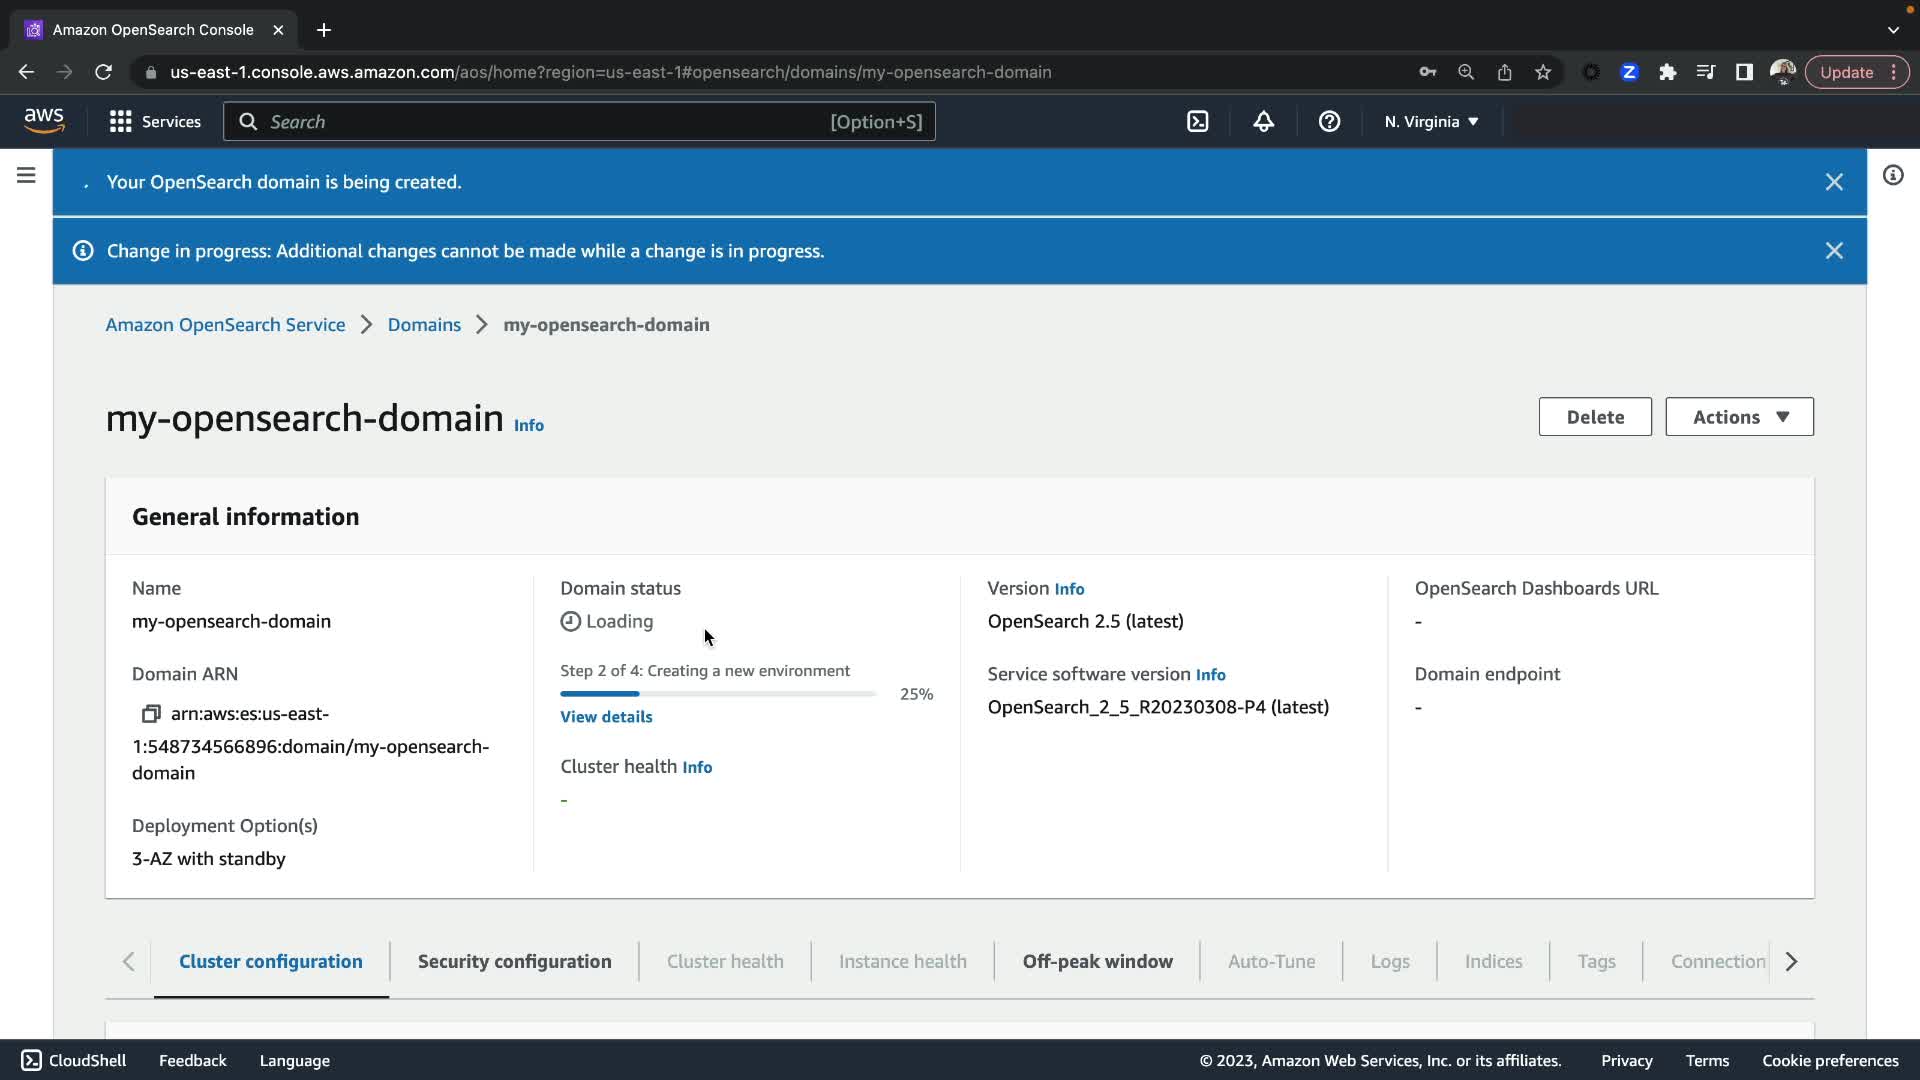Expand the Actions dropdown

[1739, 417]
